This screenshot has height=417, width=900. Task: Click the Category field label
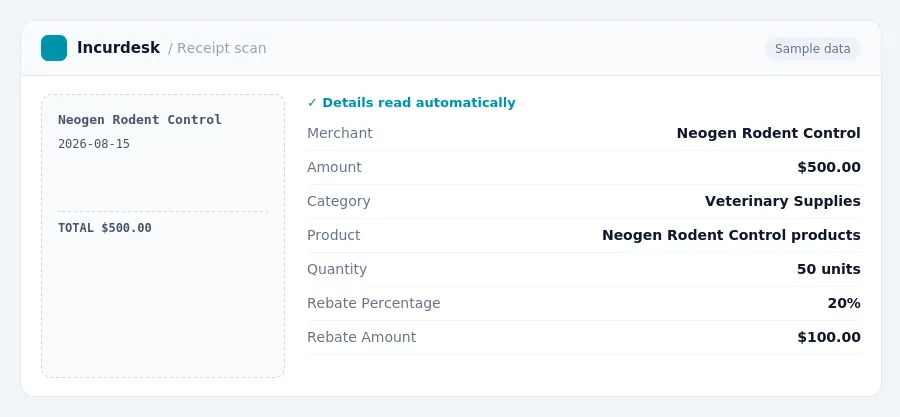tap(339, 201)
